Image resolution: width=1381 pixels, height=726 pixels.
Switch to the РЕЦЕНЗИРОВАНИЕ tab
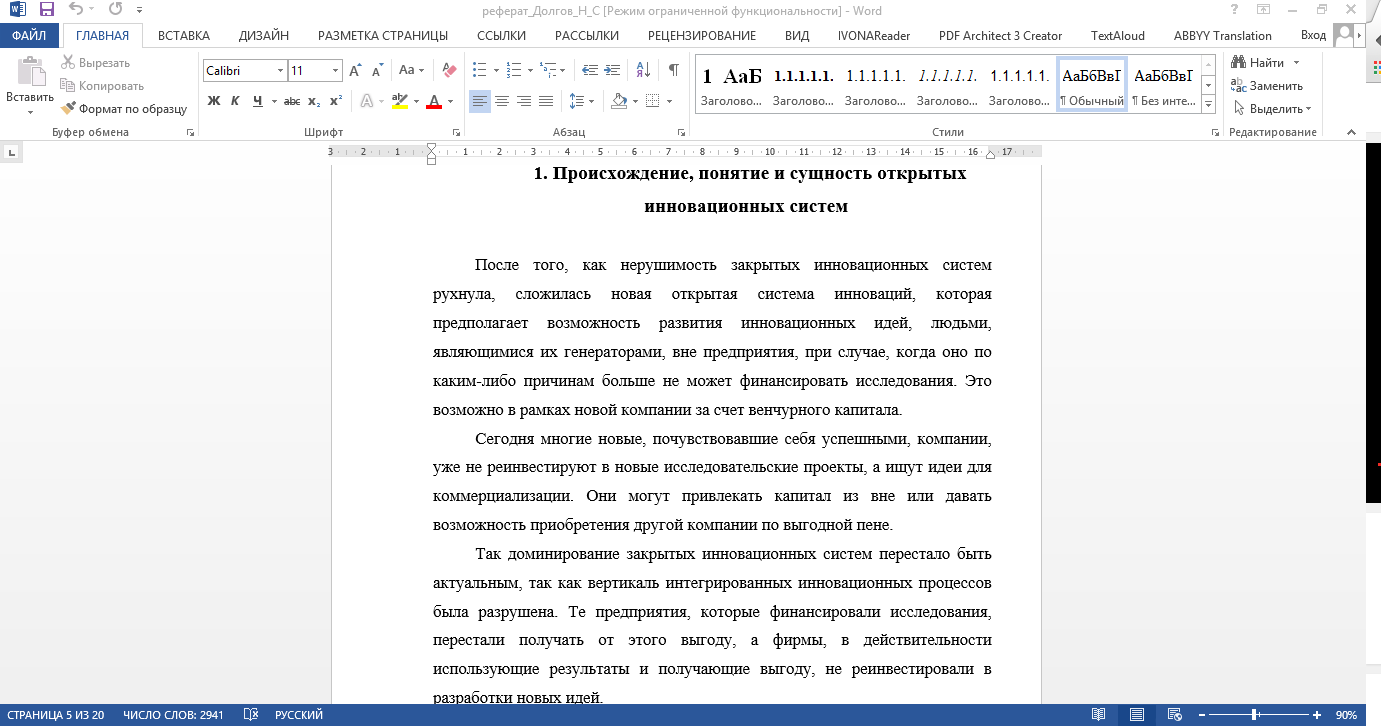click(702, 35)
